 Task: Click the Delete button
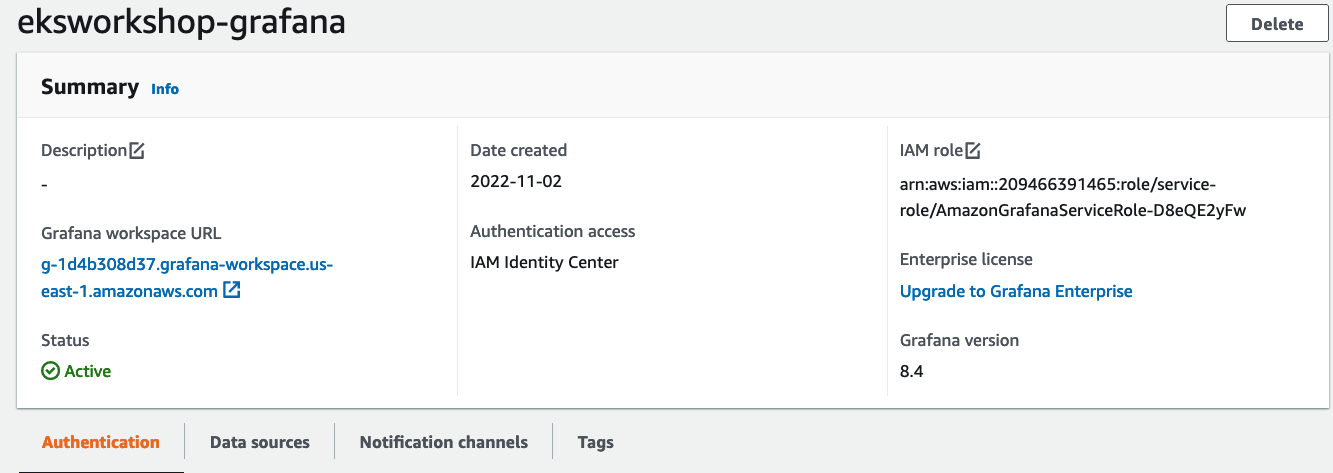click(1277, 23)
